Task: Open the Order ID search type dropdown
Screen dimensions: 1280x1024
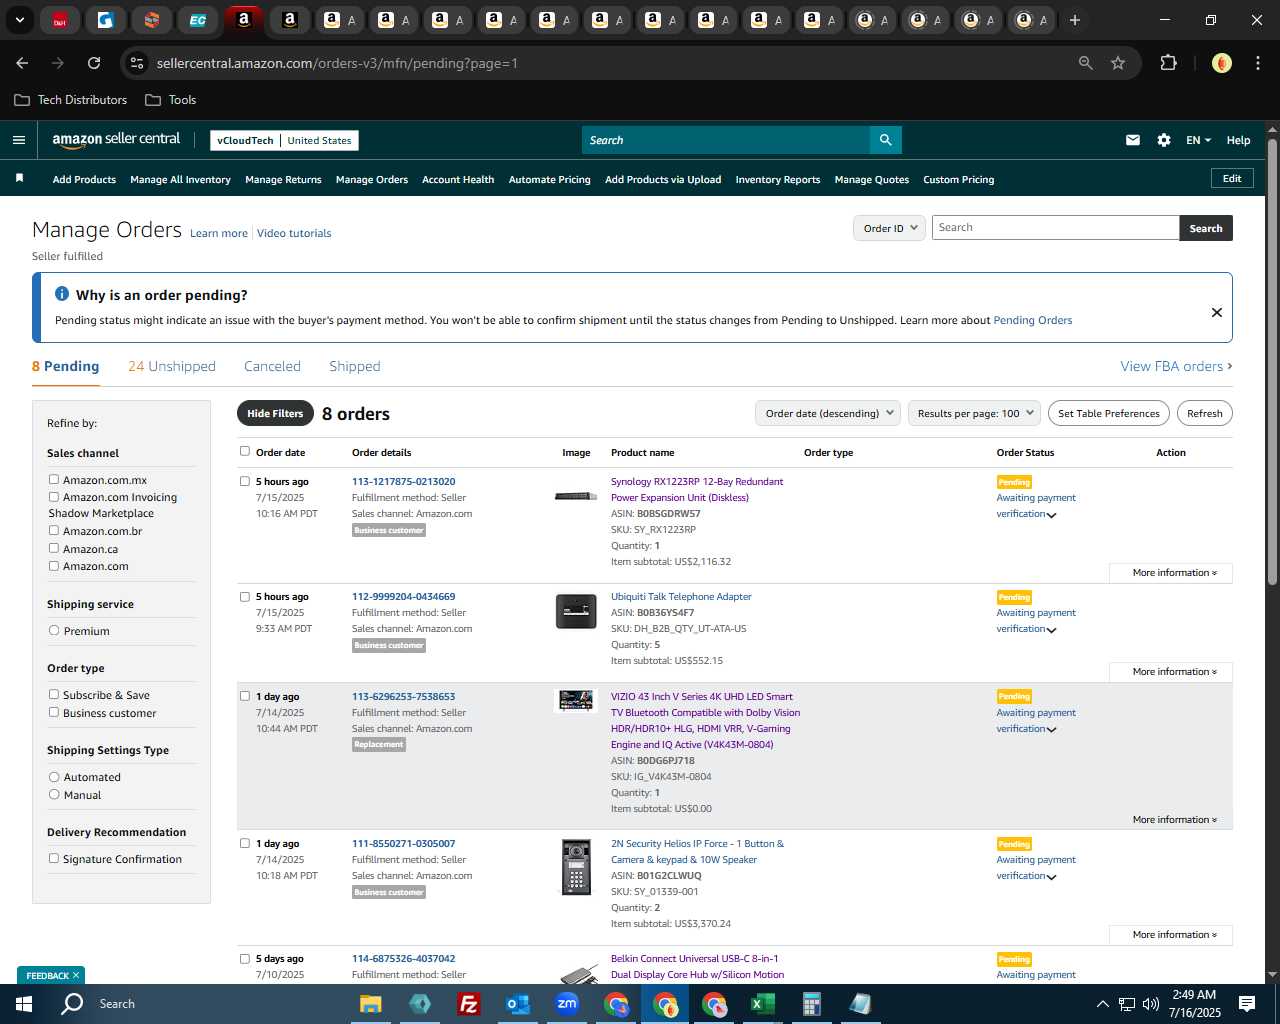Action: (889, 228)
